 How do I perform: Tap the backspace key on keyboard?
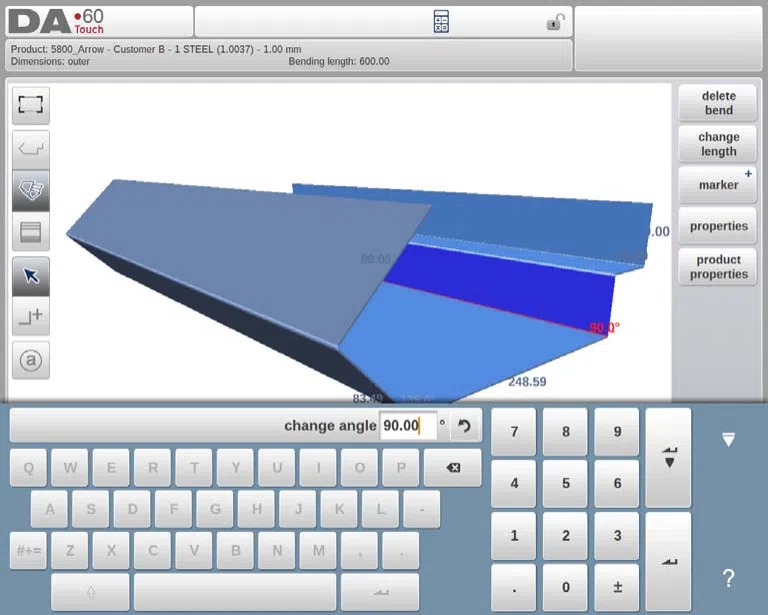(453, 468)
